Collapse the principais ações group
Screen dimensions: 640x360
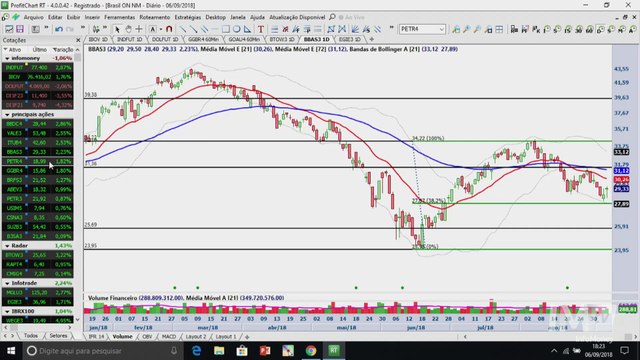pyautogui.click(x=7, y=115)
